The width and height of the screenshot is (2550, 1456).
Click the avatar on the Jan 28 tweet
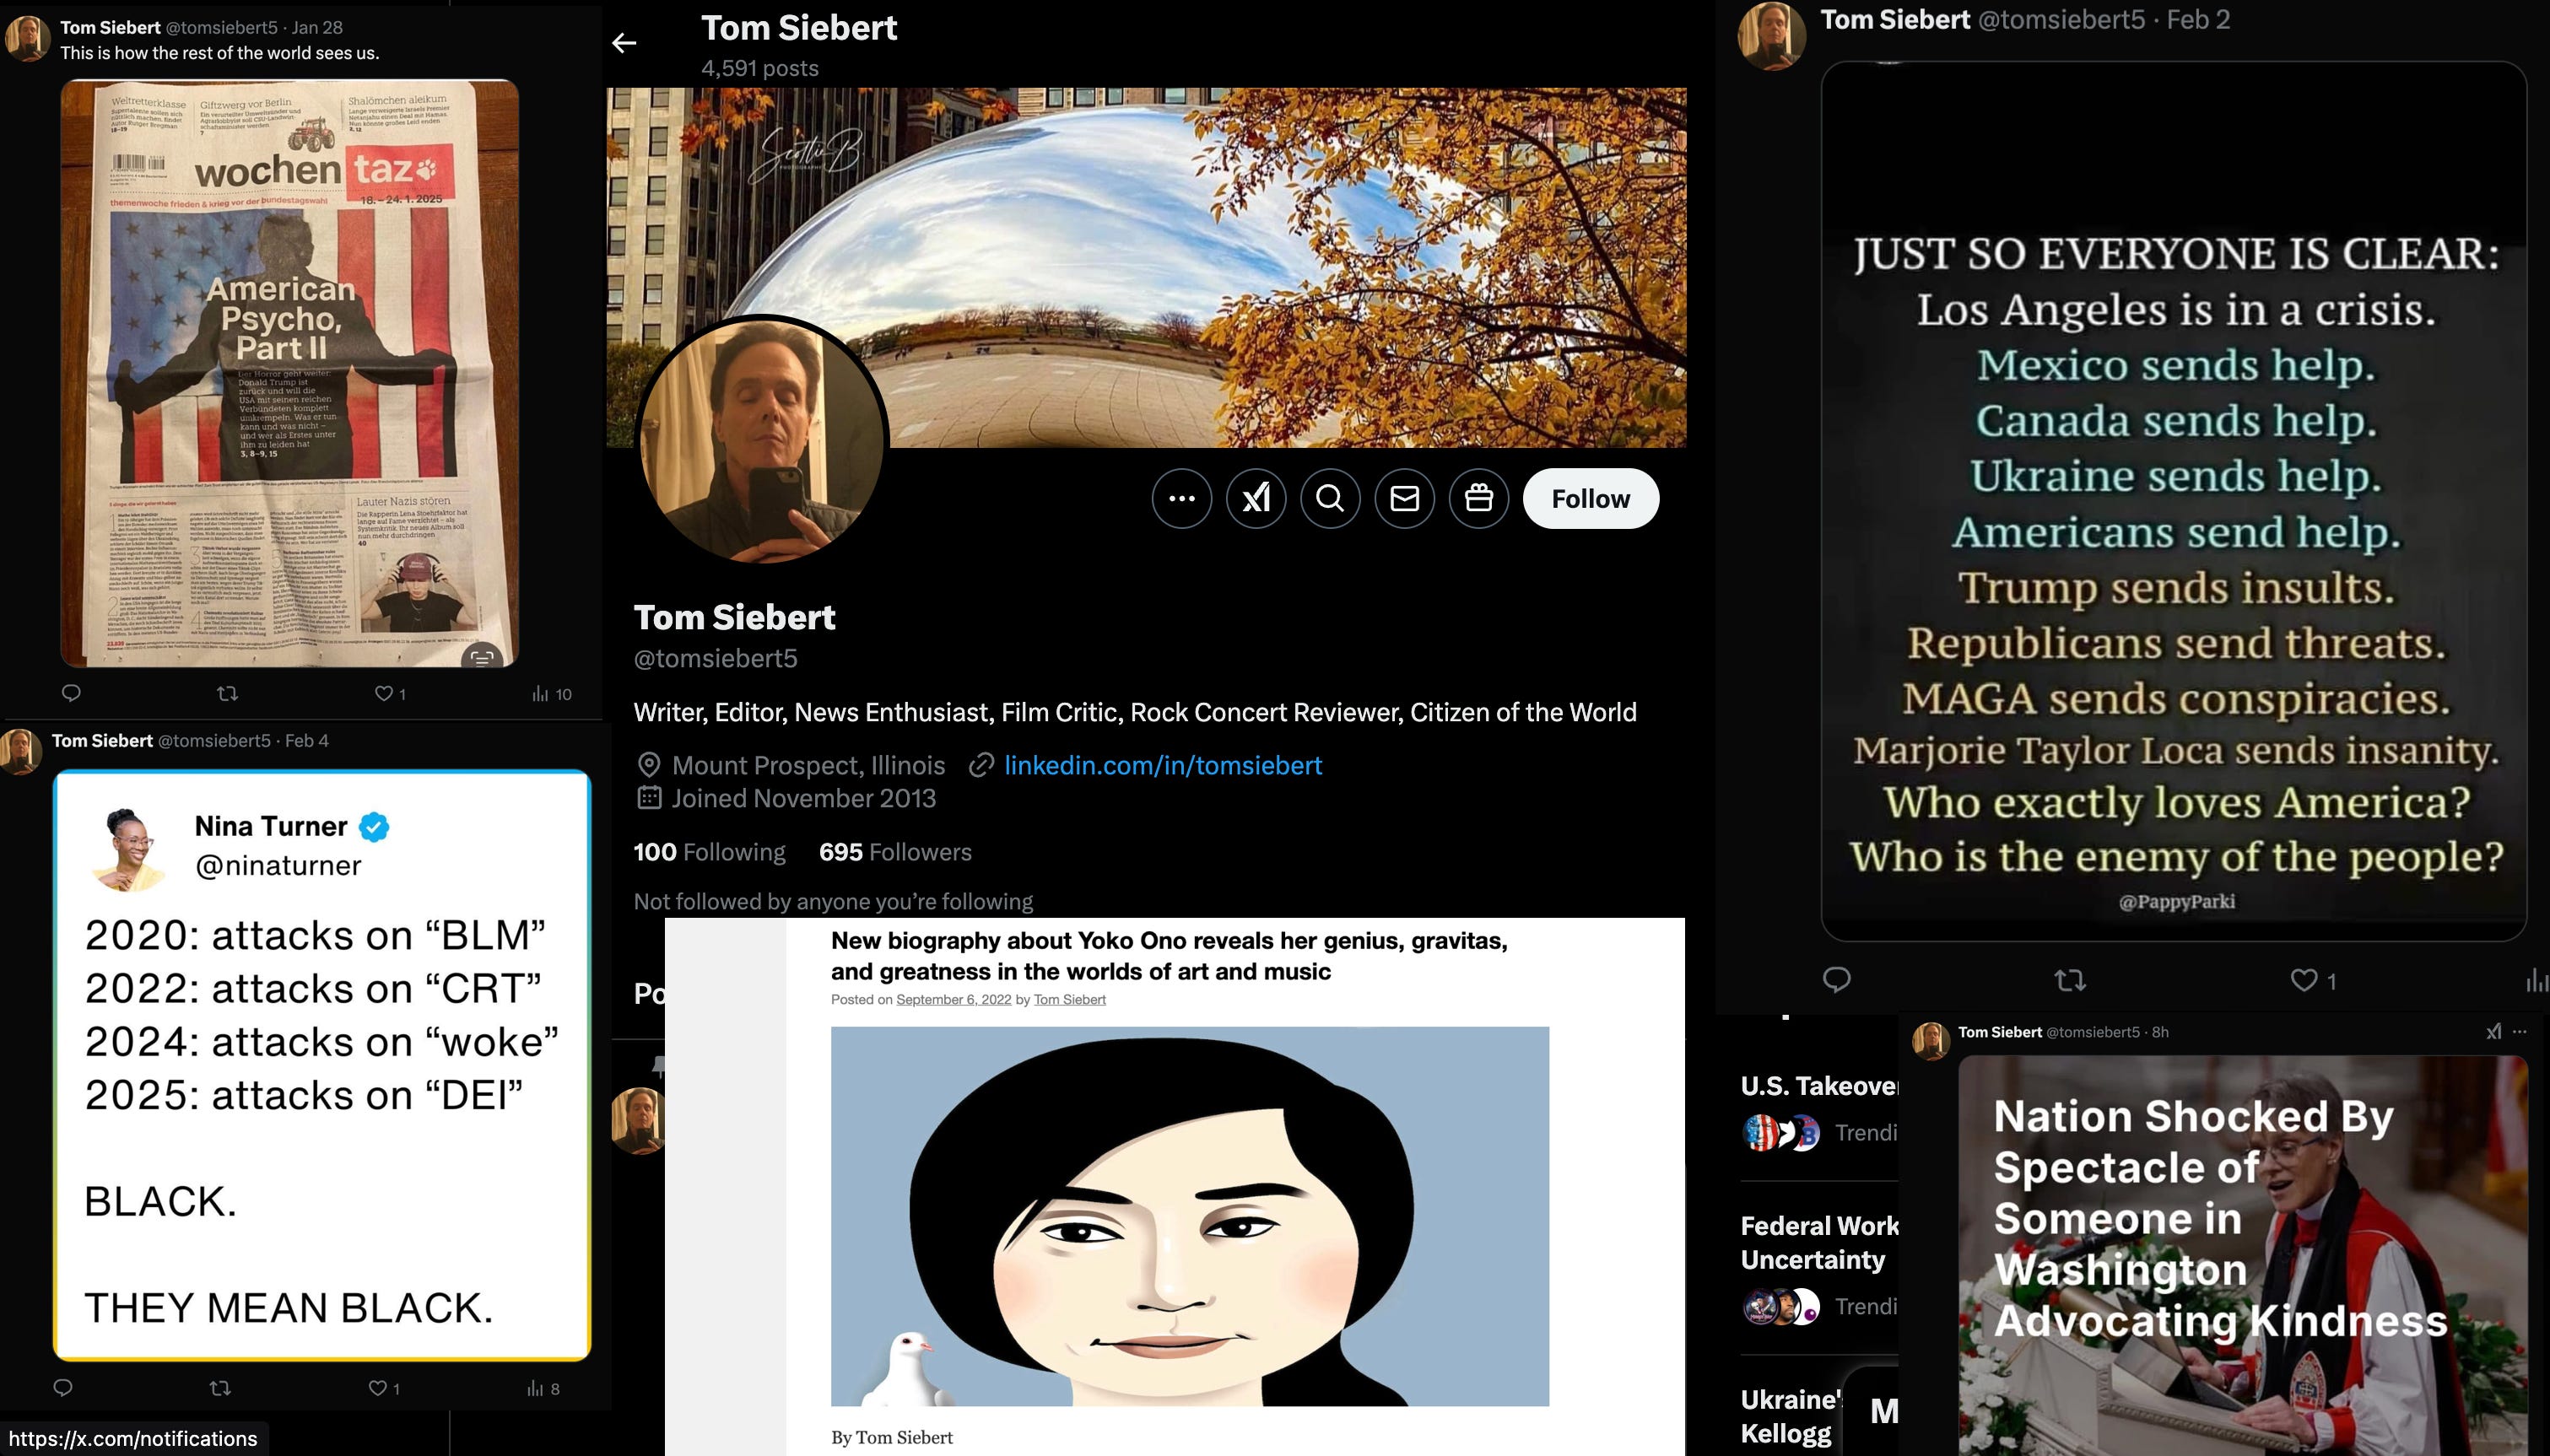click(28, 39)
